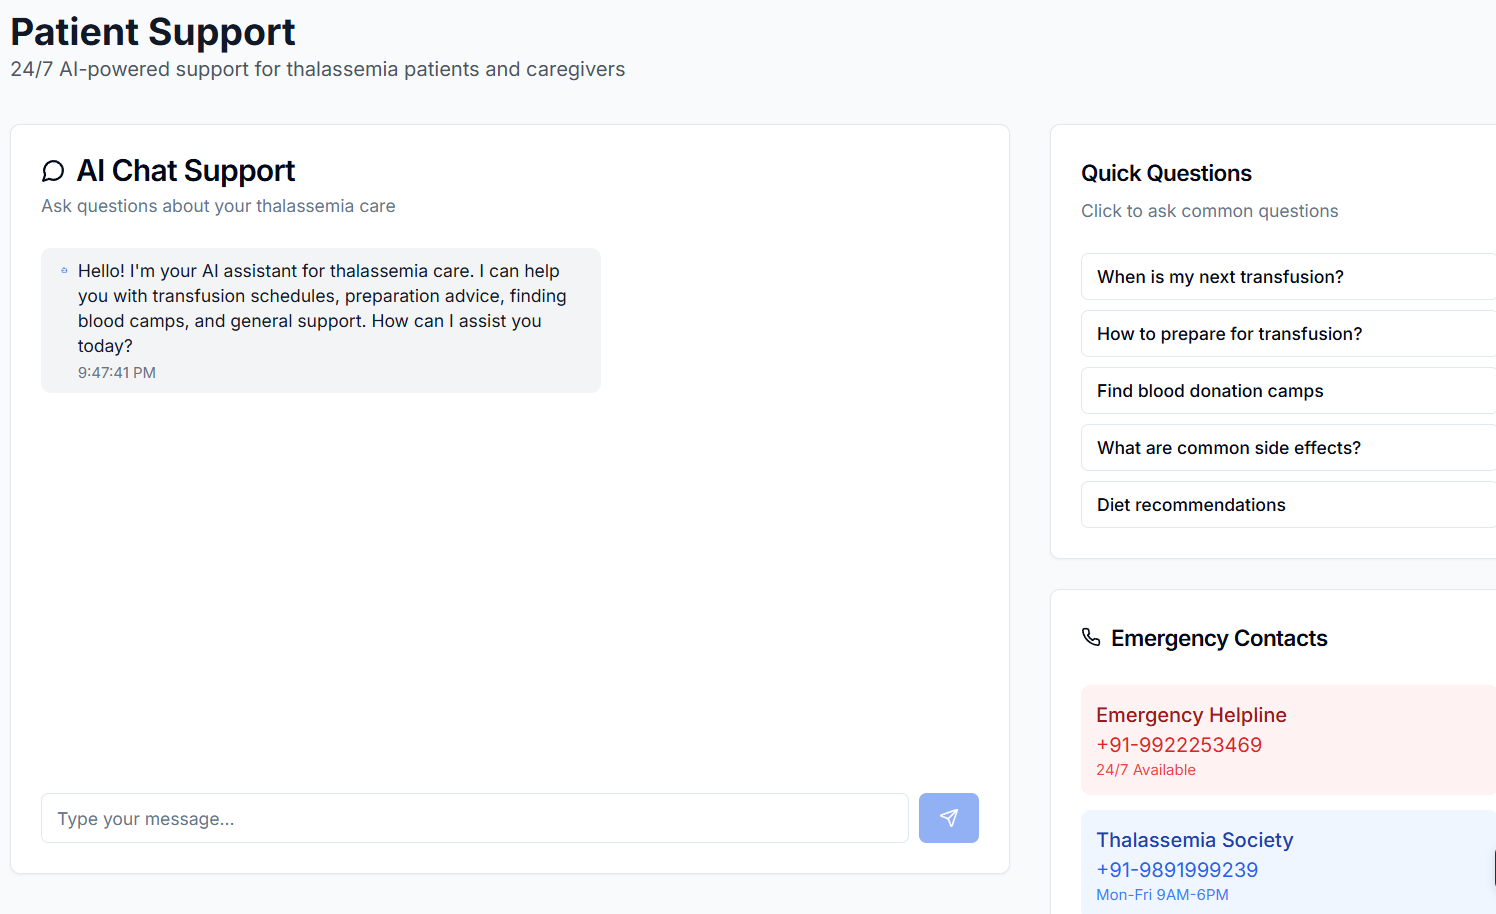Click the phone icon next to Emergency Contacts
Viewport: 1496px width, 914px height.
tap(1091, 637)
